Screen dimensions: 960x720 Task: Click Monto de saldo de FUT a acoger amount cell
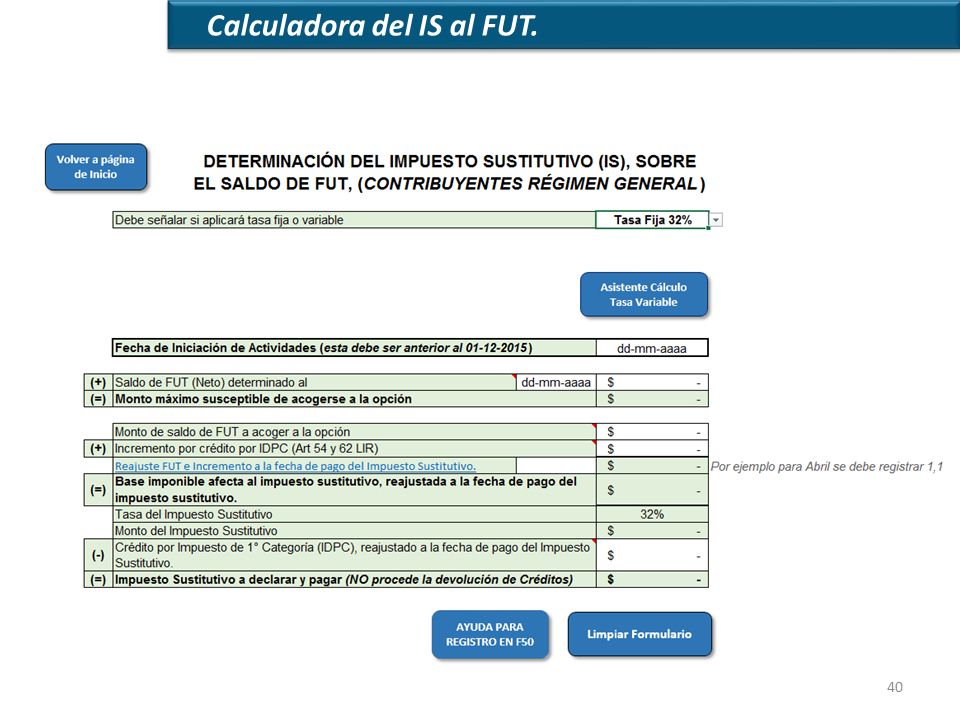click(x=652, y=432)
